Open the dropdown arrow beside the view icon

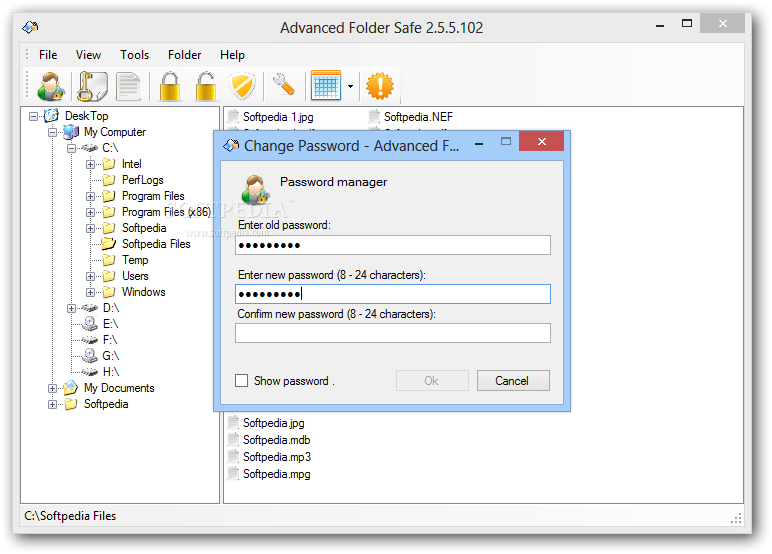tap(350, 86)
